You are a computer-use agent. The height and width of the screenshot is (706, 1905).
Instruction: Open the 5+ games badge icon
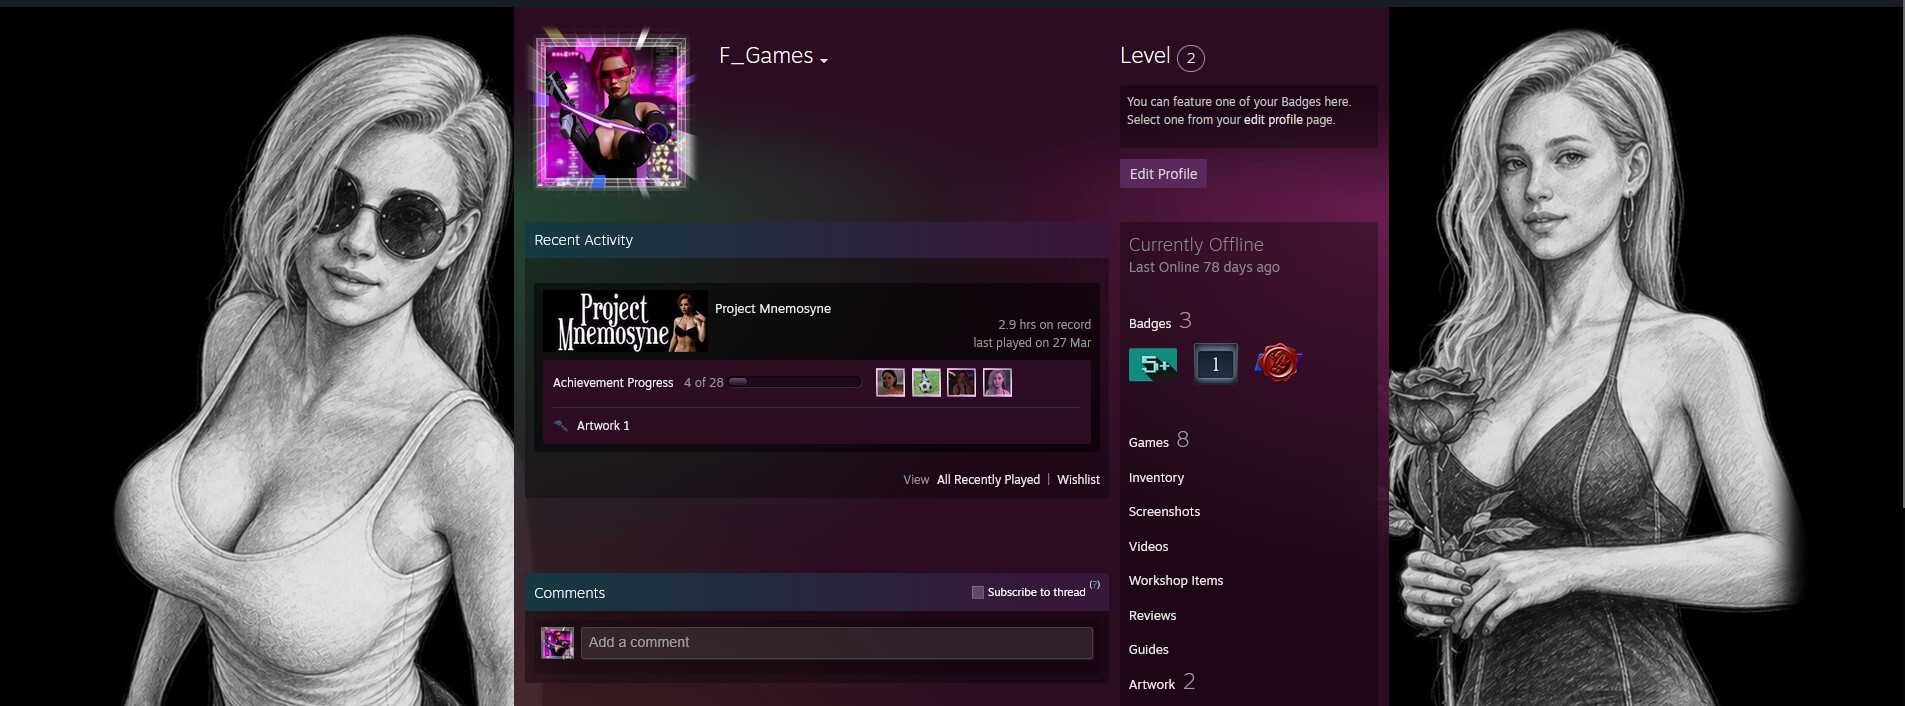(1153, 365)
